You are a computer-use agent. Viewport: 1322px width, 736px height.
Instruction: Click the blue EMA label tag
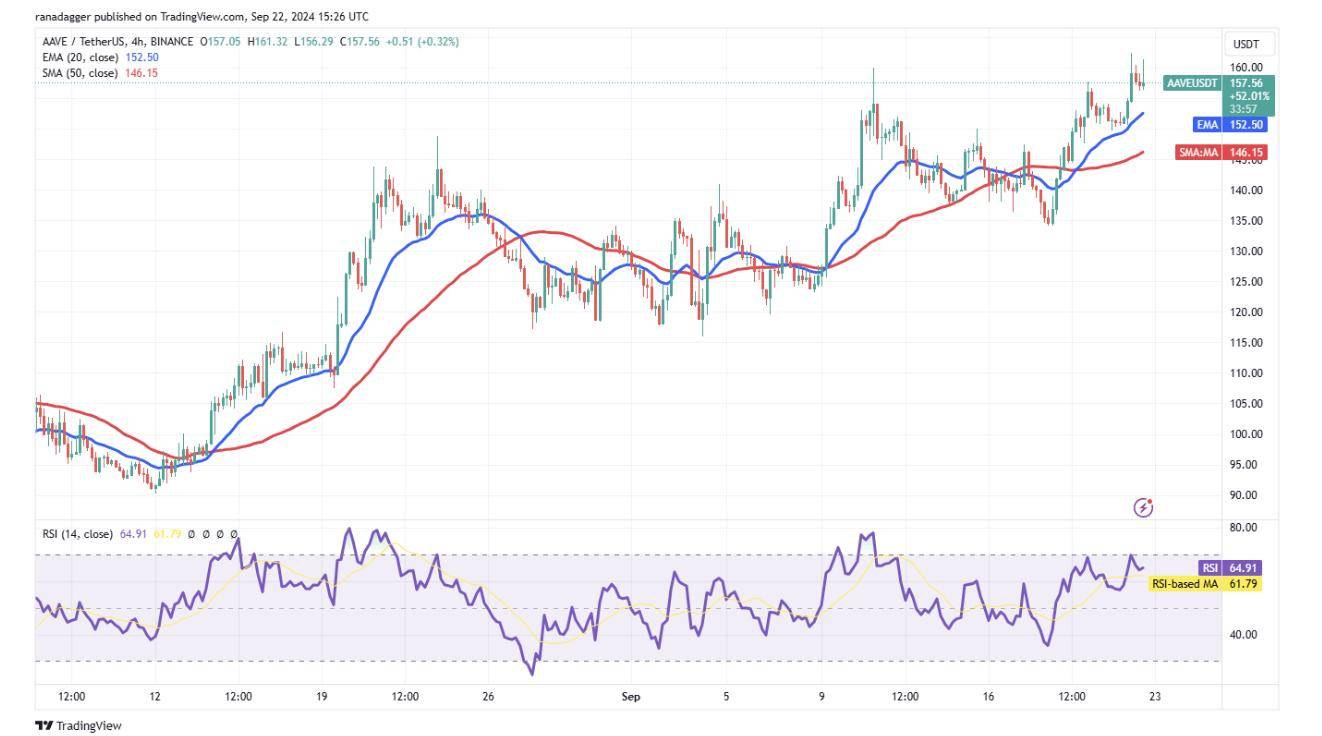1208,125
